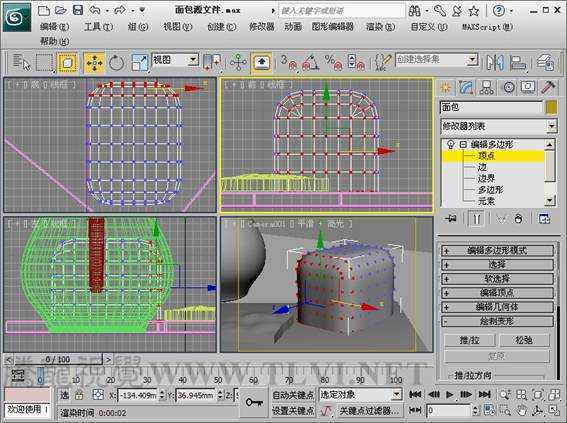
Task: Expand 编辑顶点 rollout
Action: (x=498, y=292)
